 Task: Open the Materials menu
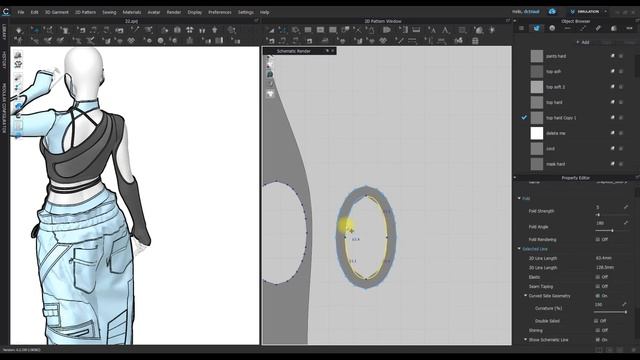pyautogui.click(x=132, y=12)
